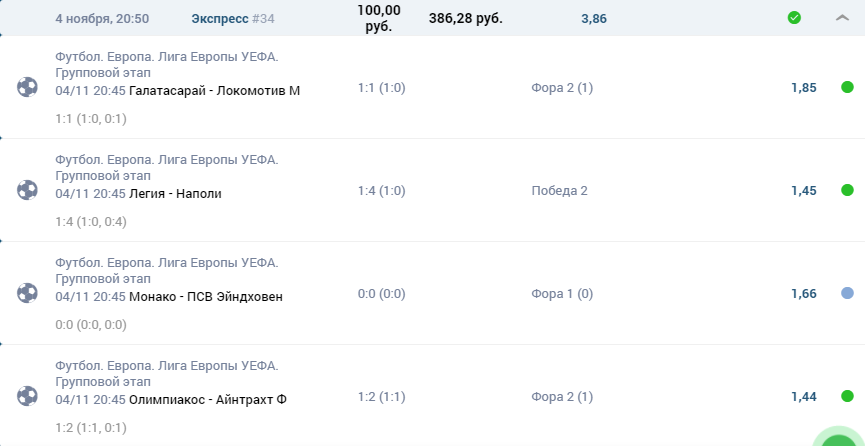The image size is (865, 446).
Task: Click the soccer ball icon for Олимпиакос match
Action: [x=27, y=396]
